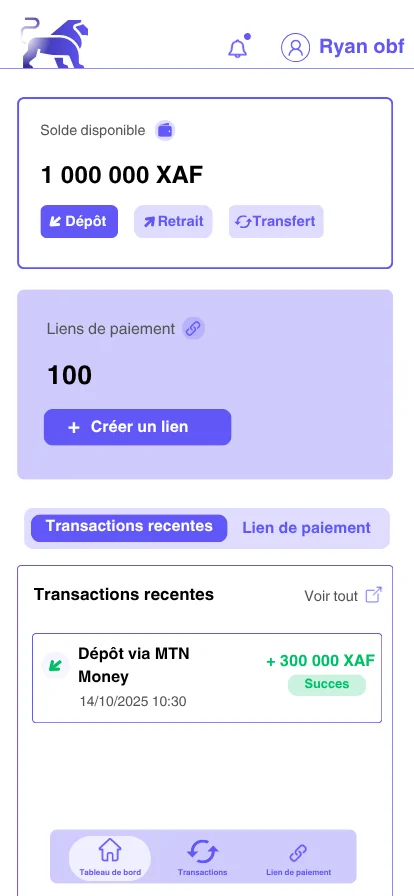Click the lion logo in header
The height and width of the screenshot is (896, 414).
pyautogui.click(x=54, y=43)
